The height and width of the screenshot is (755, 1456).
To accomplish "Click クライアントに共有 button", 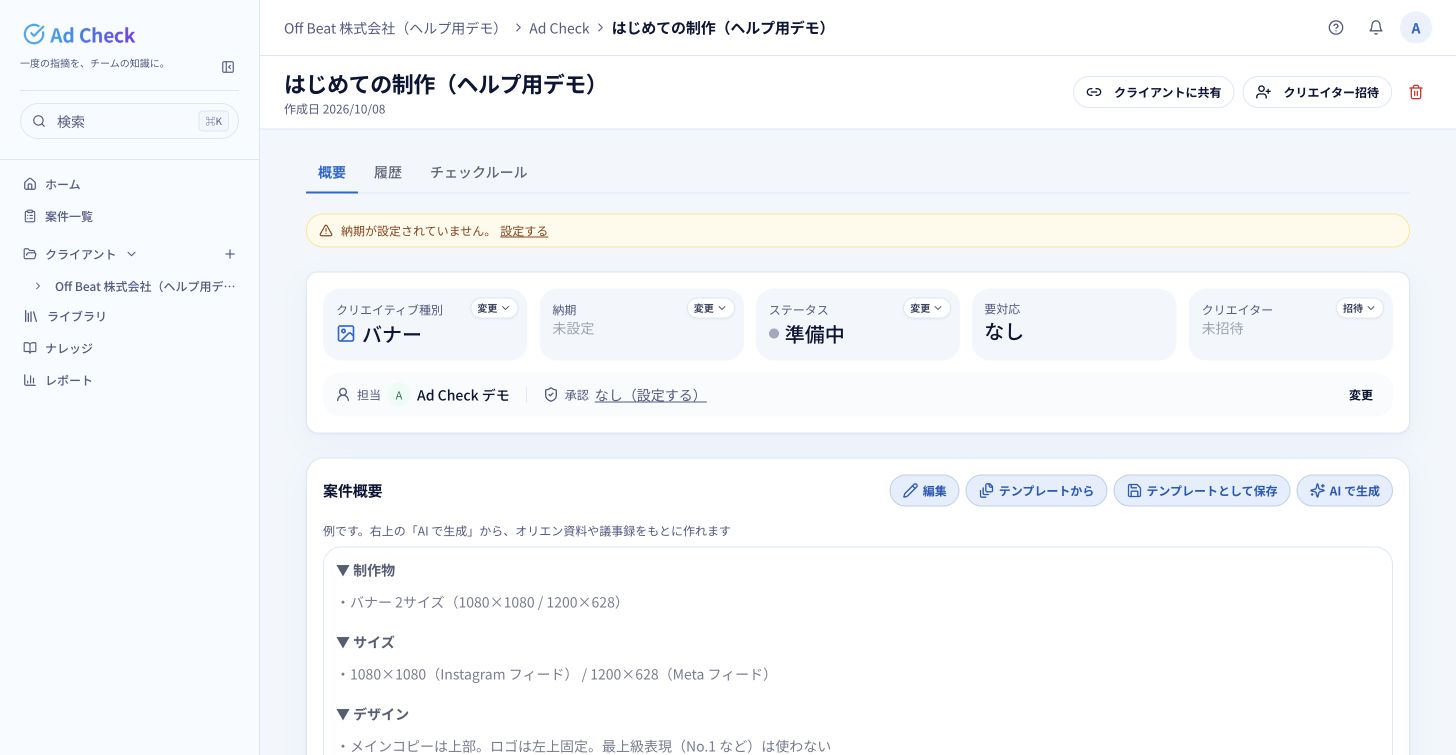I will [1154, 92].
